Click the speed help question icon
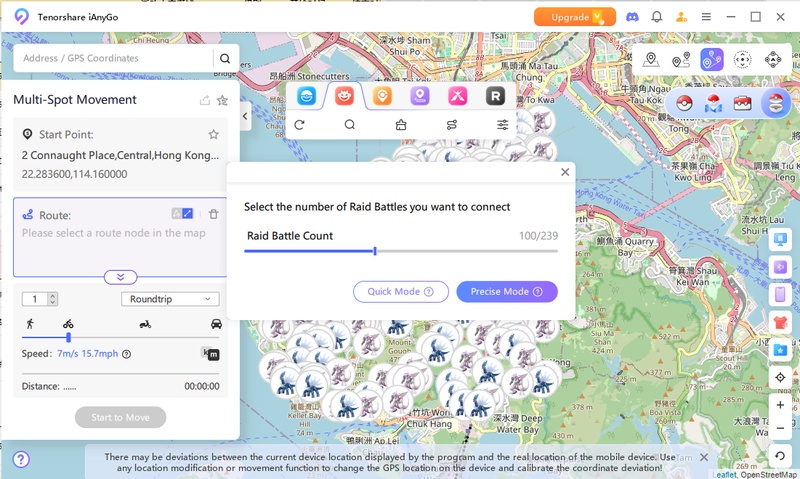The image size is (800, 479). (127, 354)
